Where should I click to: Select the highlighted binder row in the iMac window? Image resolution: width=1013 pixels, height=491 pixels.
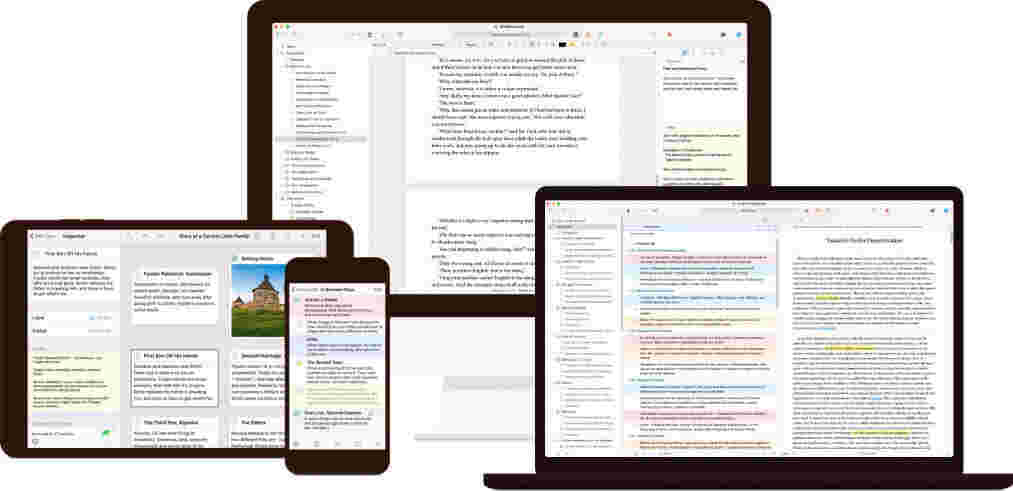pos(321,139)
